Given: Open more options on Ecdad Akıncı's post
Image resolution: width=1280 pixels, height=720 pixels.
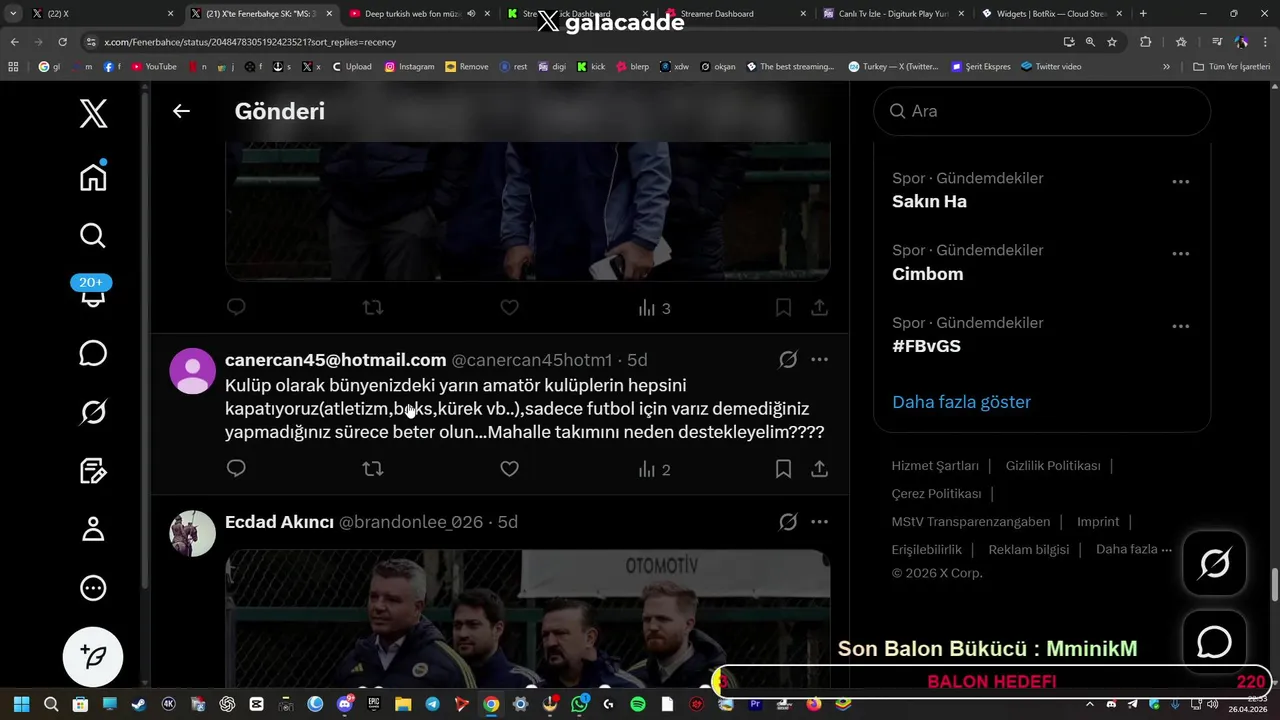Looking at the screenshot, I should [x=819, y=521].
